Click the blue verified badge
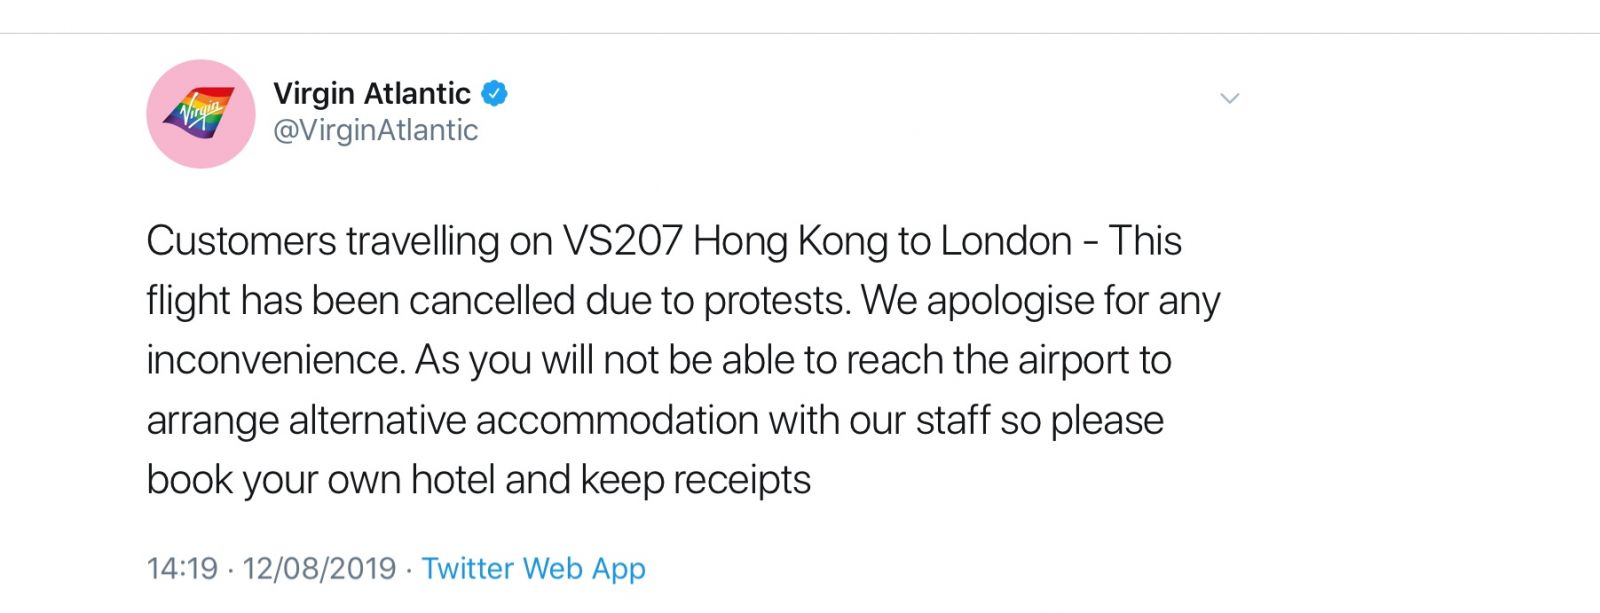 495,93
